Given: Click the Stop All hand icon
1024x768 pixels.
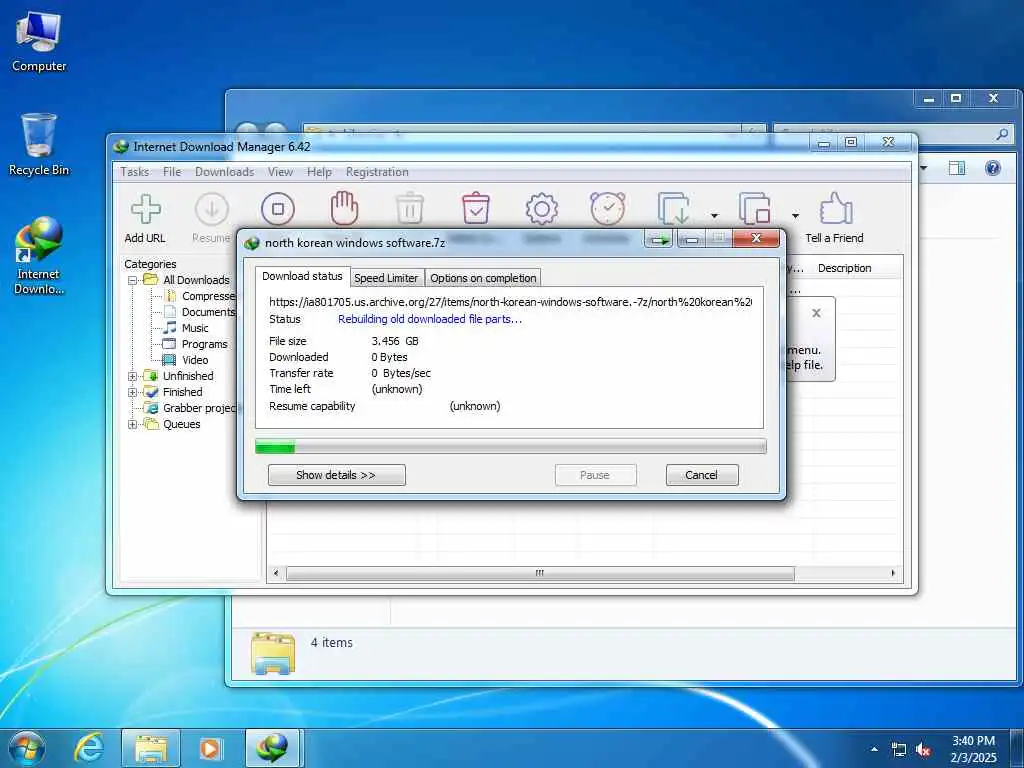Looking at the screenshot, I should 344,208.
